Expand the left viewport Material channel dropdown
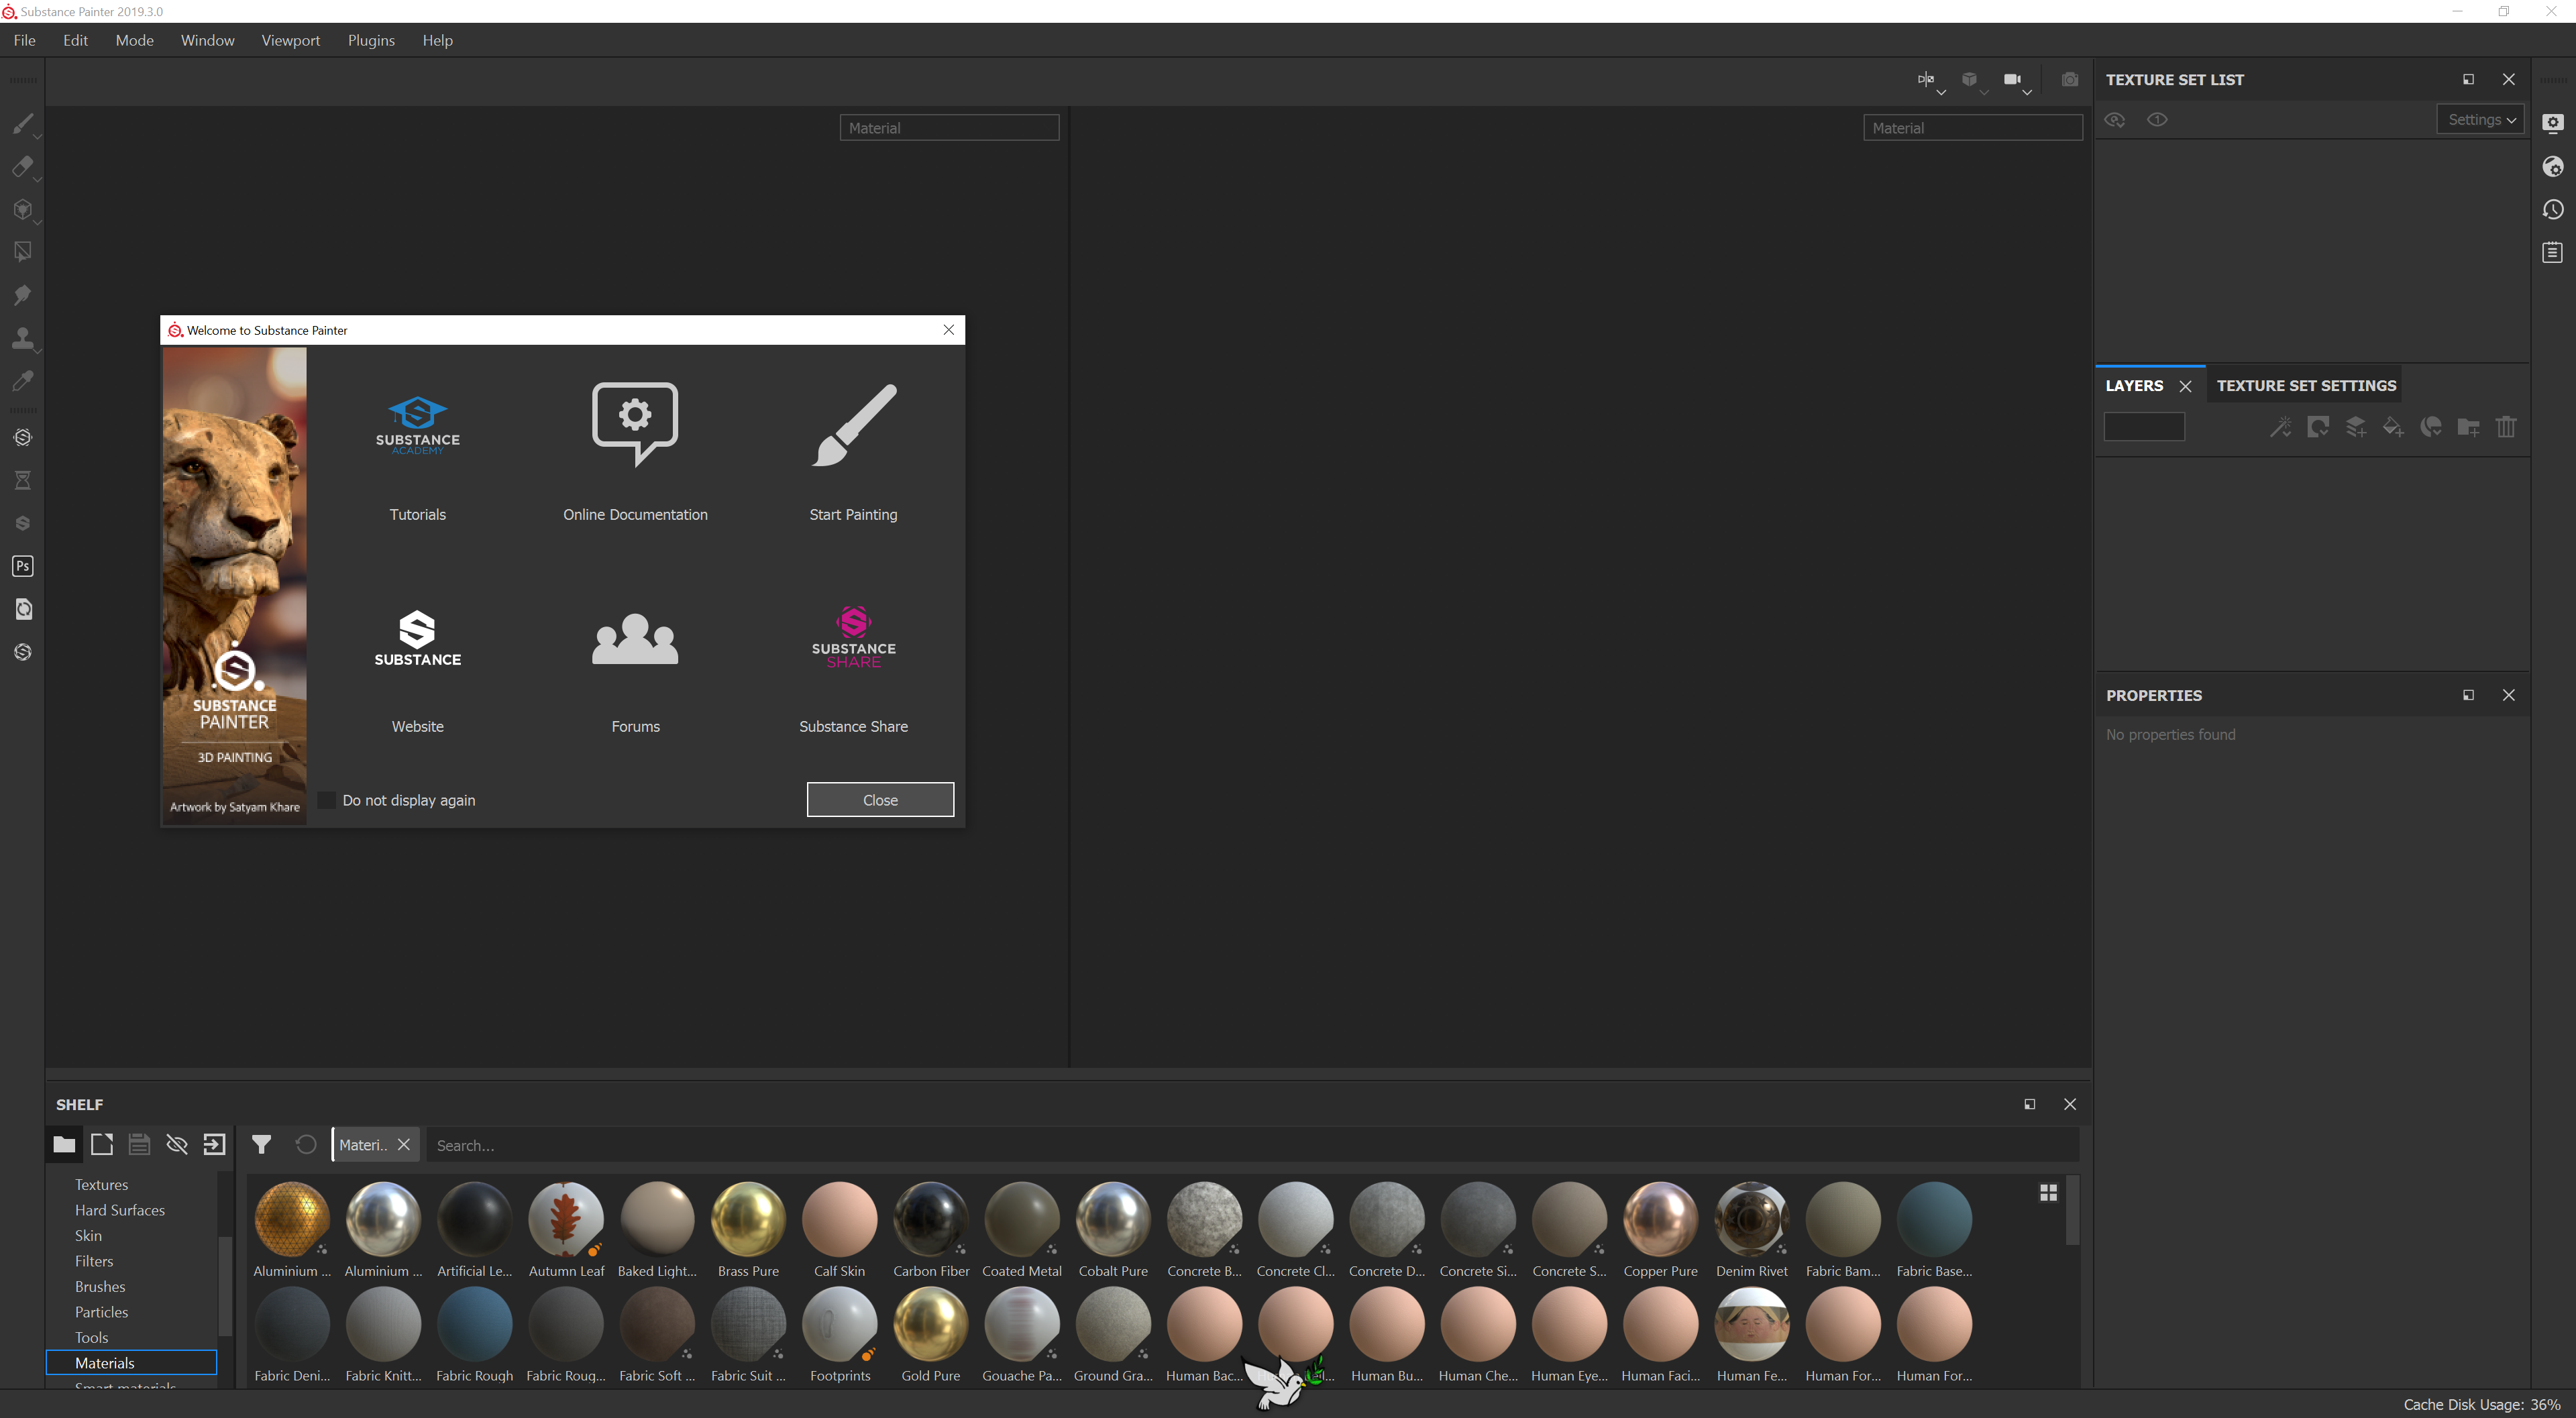Screen dimensions: 2576x1418 coord(949,127)
